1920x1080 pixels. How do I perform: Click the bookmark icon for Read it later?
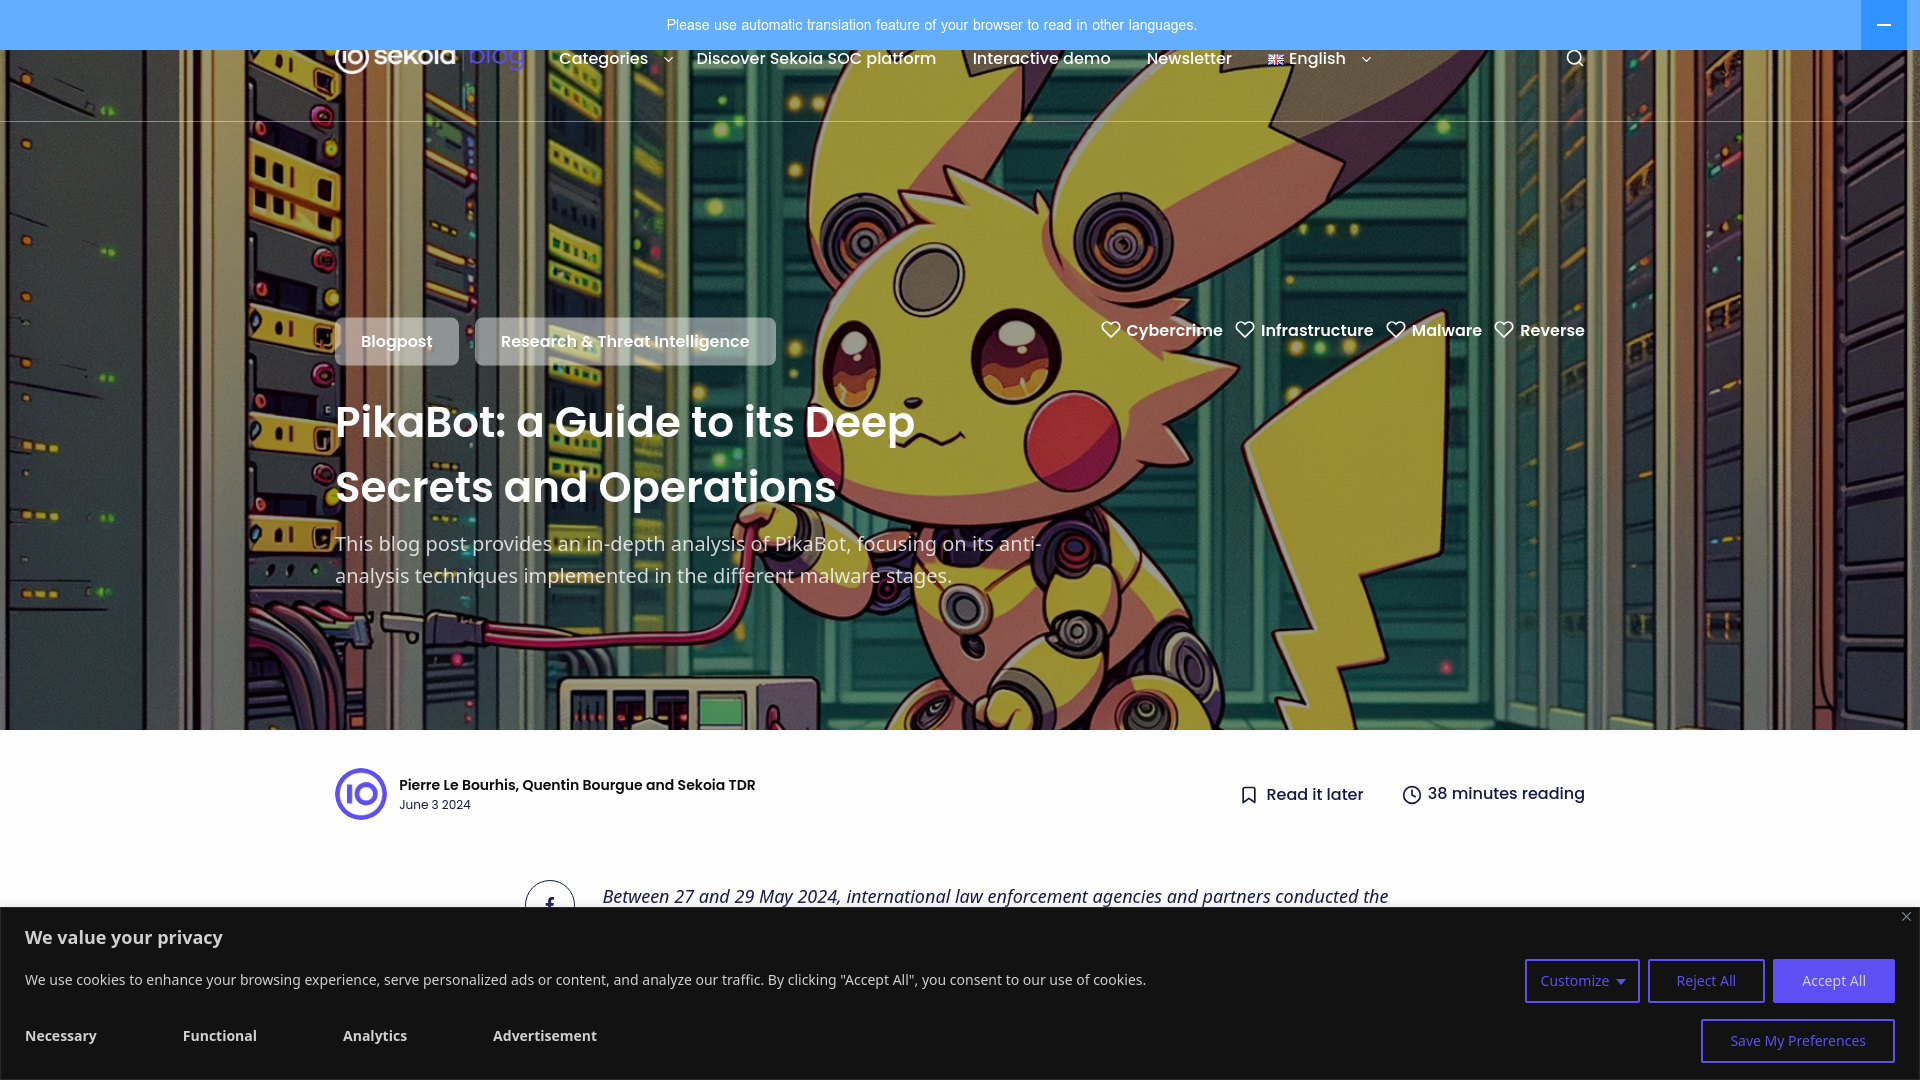(1249, 795)
